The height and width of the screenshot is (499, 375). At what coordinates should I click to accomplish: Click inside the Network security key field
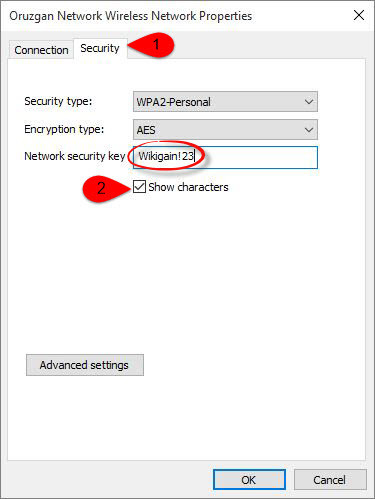coord(225,157)
